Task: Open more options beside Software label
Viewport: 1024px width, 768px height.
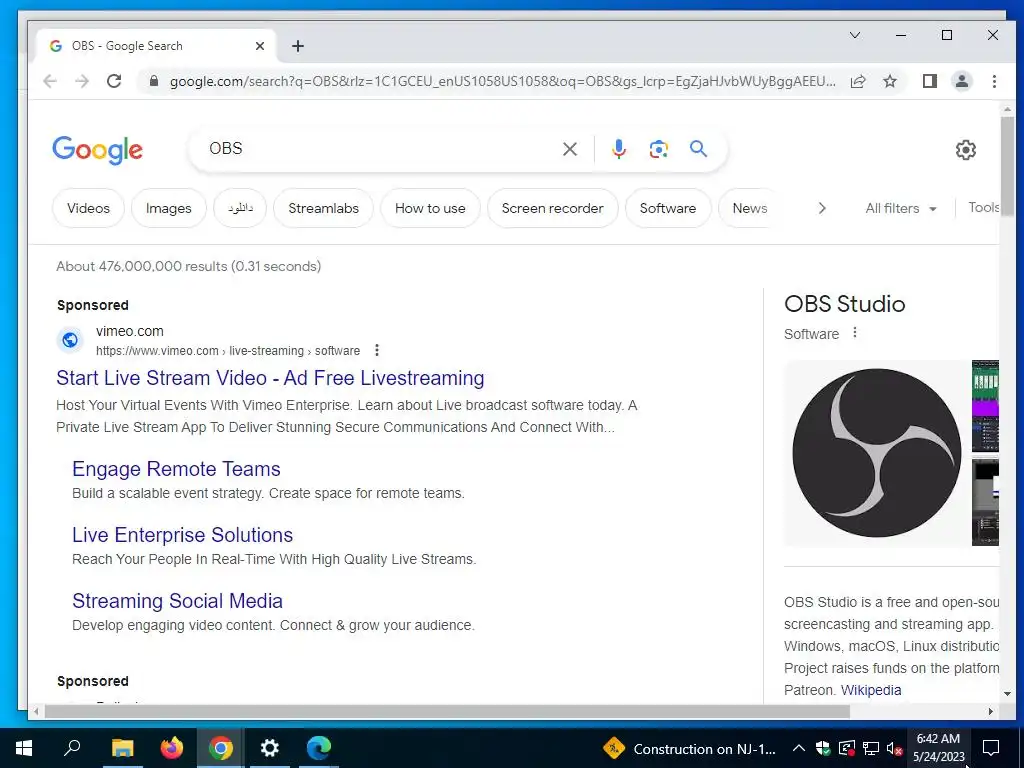Action: pos(854,333)
